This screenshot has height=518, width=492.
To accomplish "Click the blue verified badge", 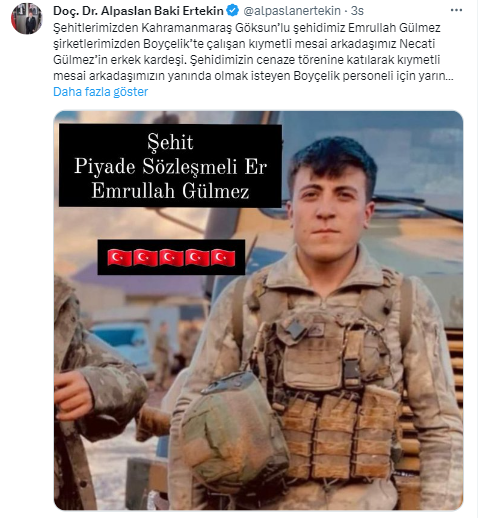I will 232,11.
